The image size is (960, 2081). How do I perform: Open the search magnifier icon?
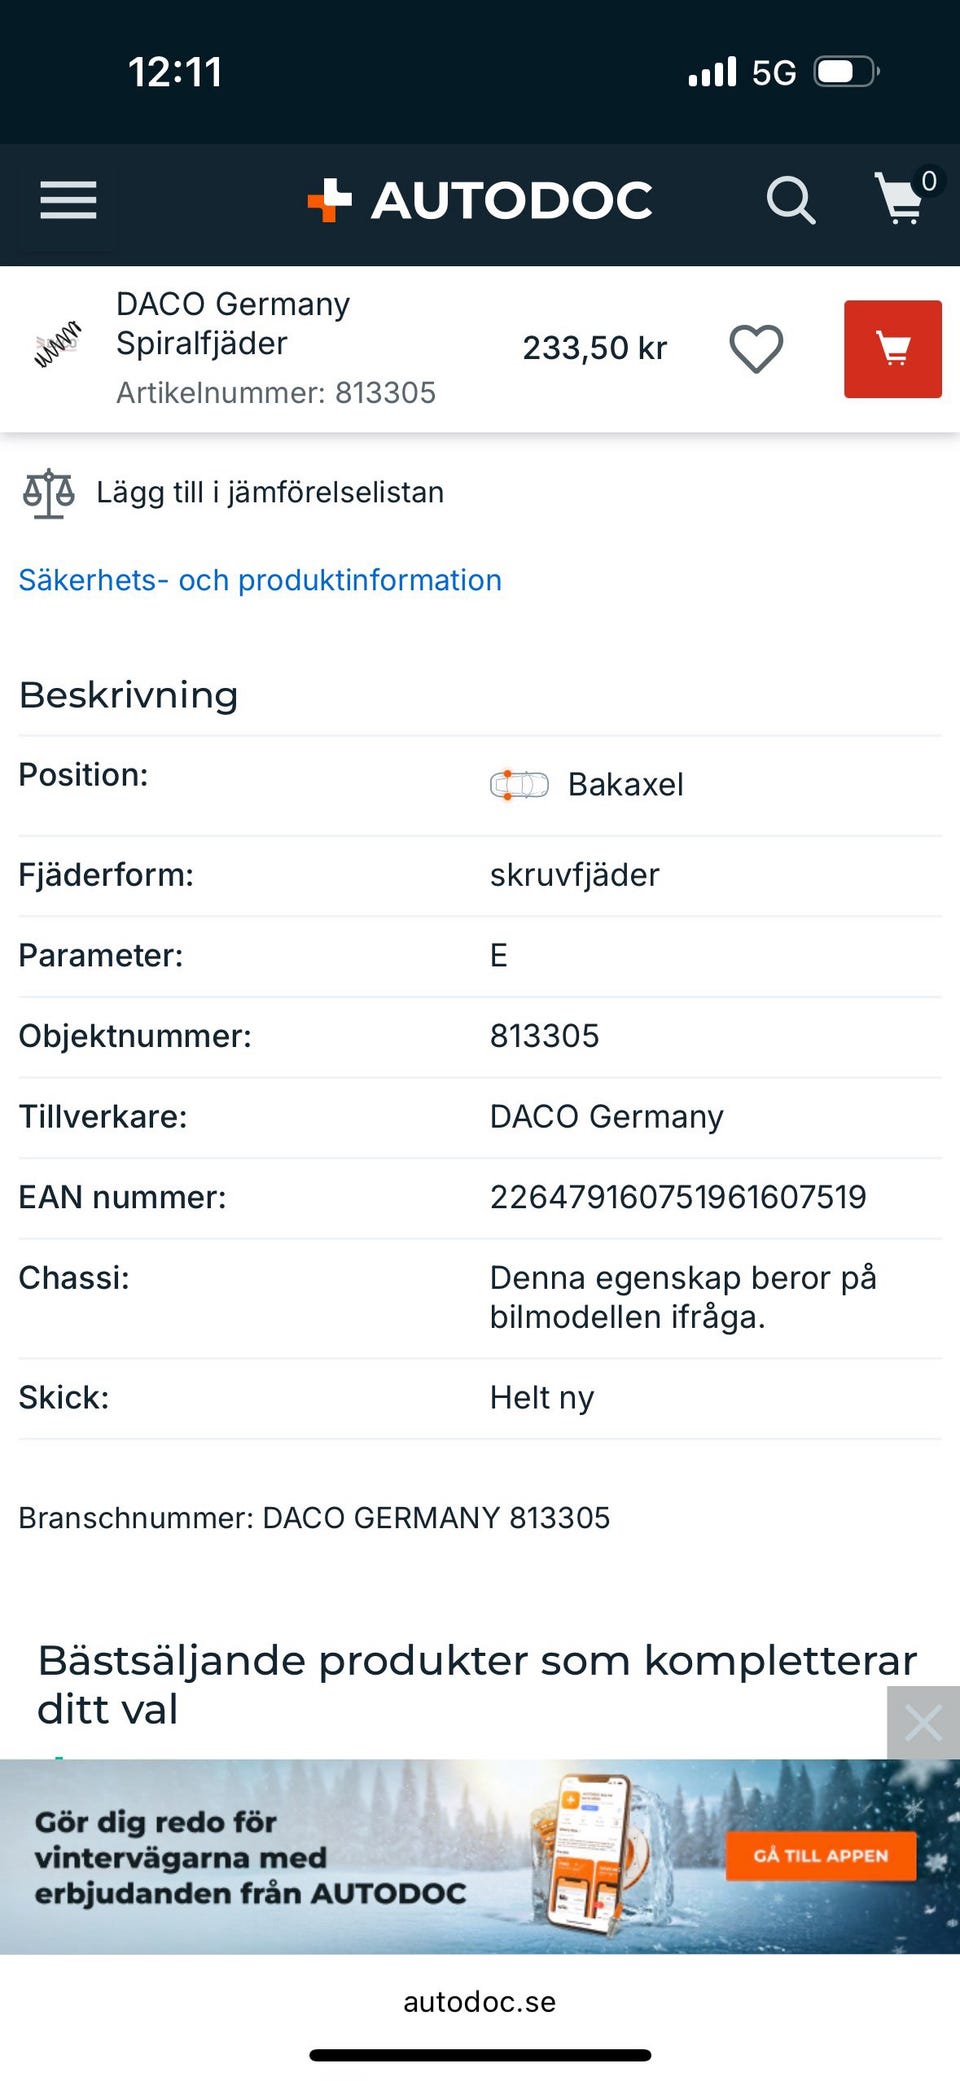[x=790, y=200]
